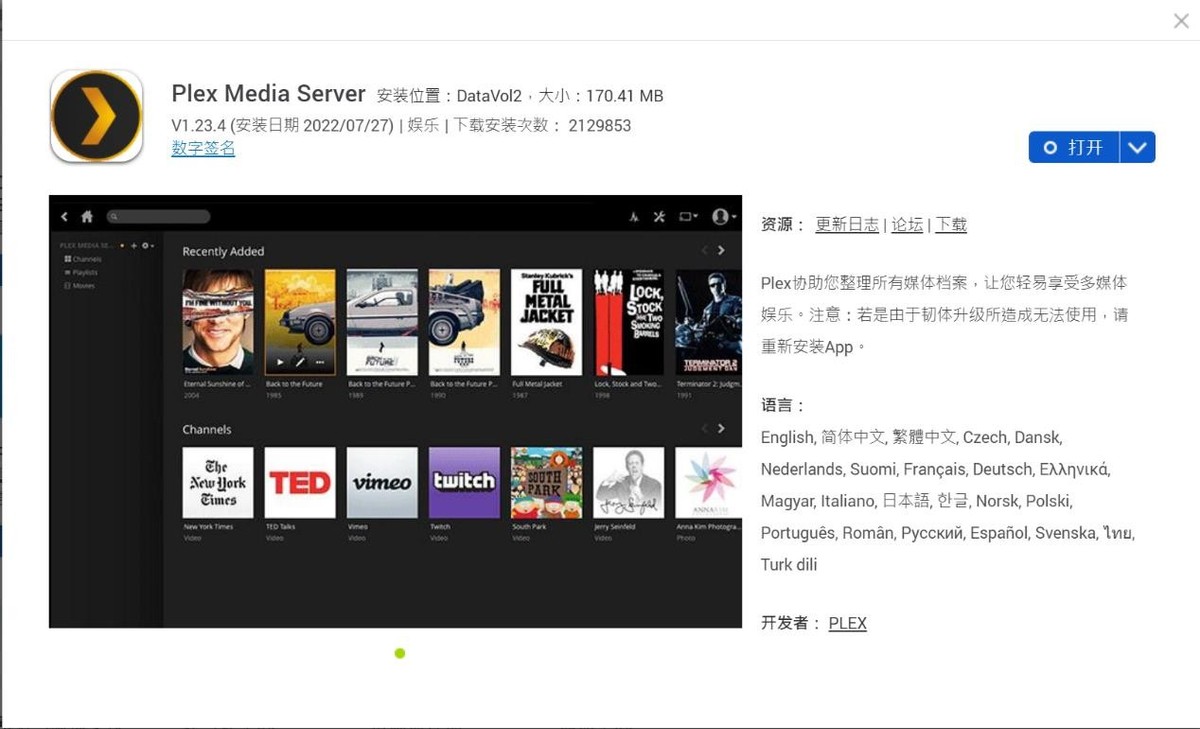Click the Plex Media Server app icon
Screen dimensions: 1200x729
(x=97, y=116)
